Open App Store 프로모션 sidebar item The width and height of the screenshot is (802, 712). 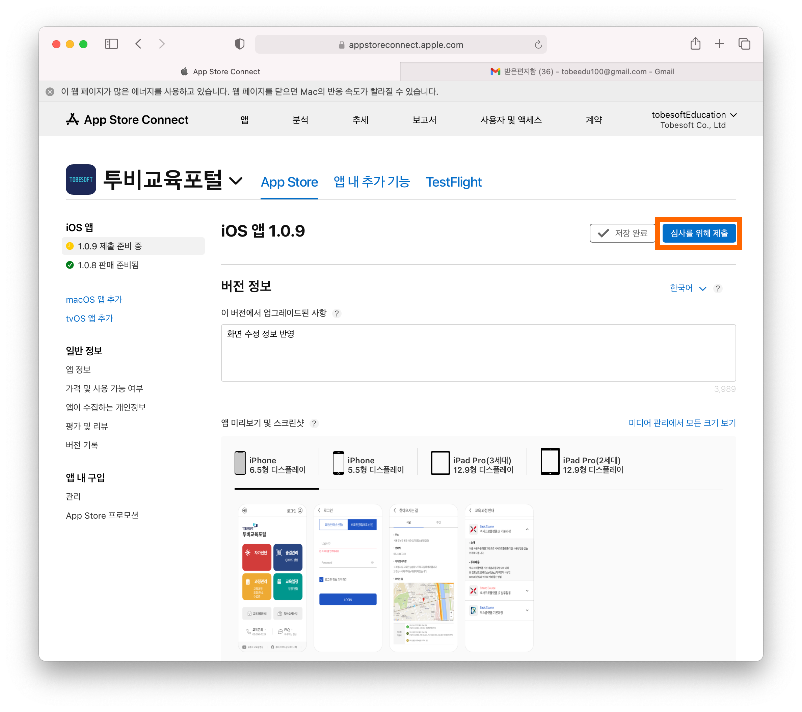[x=102, y=516]
